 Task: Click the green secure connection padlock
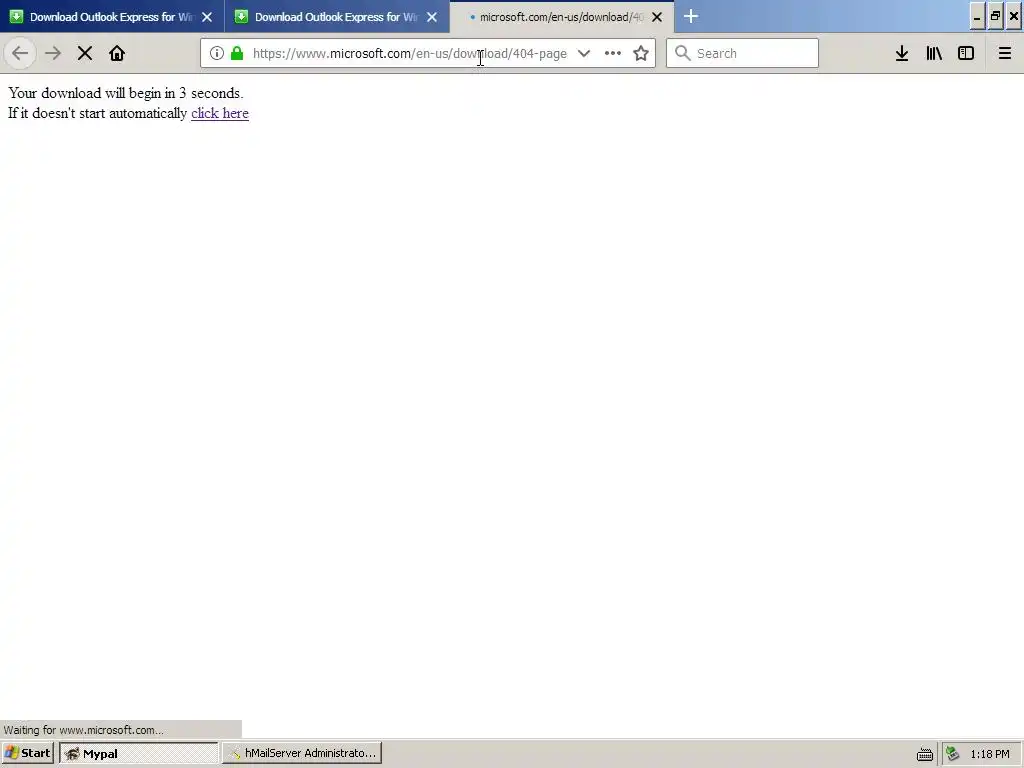237,53
